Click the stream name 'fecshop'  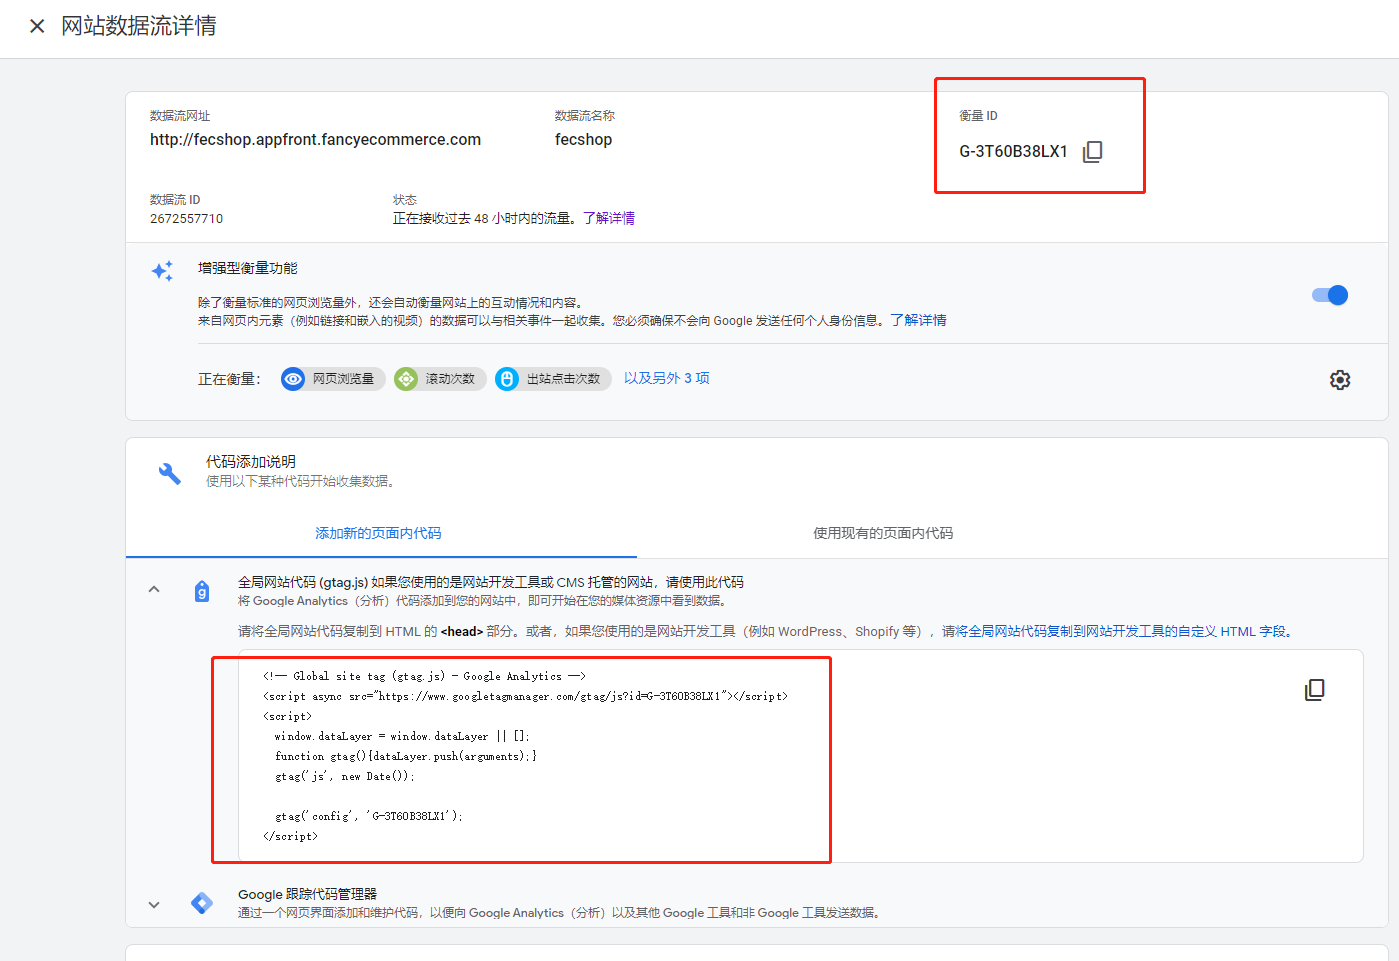click(583, 140)
